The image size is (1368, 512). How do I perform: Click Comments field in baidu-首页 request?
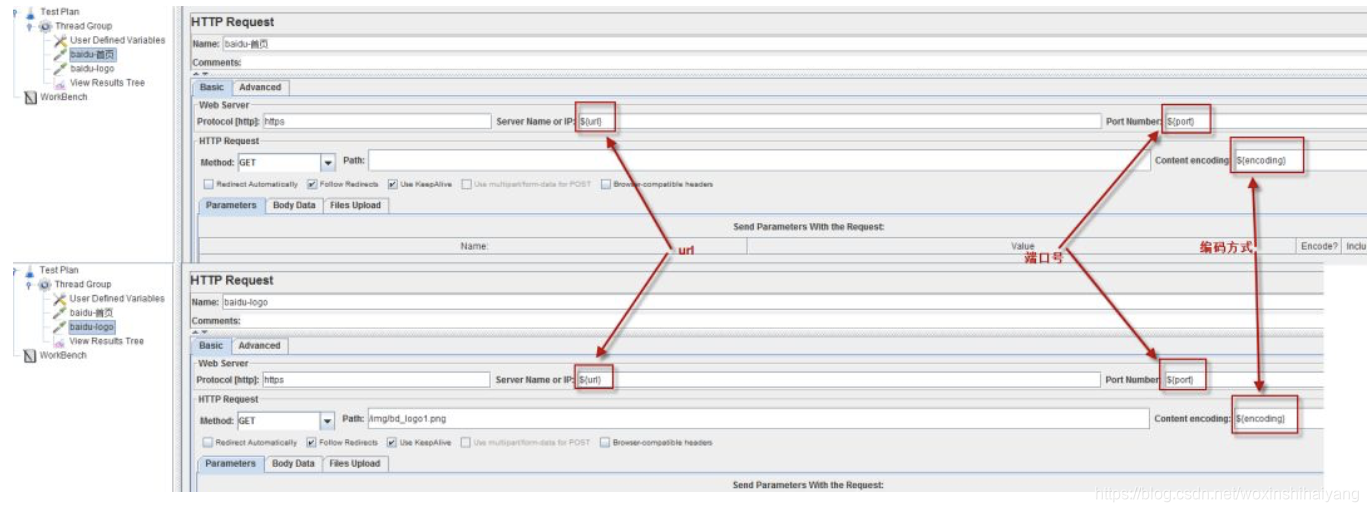805,63
